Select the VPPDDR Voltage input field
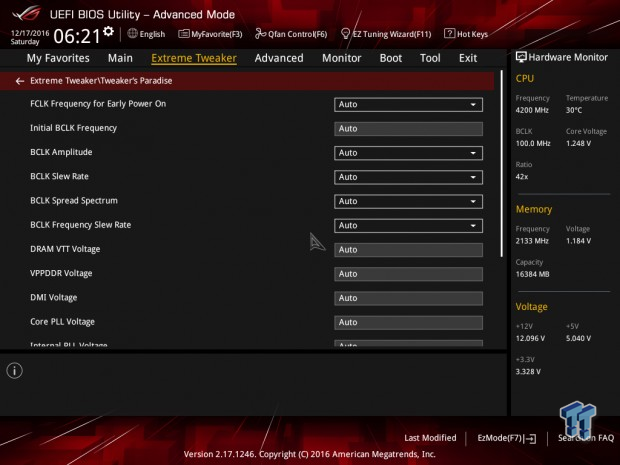 (408, 274)
